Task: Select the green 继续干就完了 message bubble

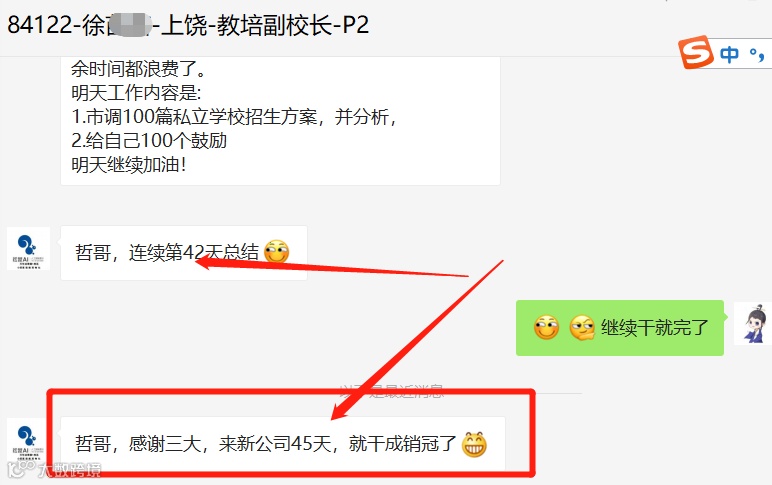Action: [620, 328]
